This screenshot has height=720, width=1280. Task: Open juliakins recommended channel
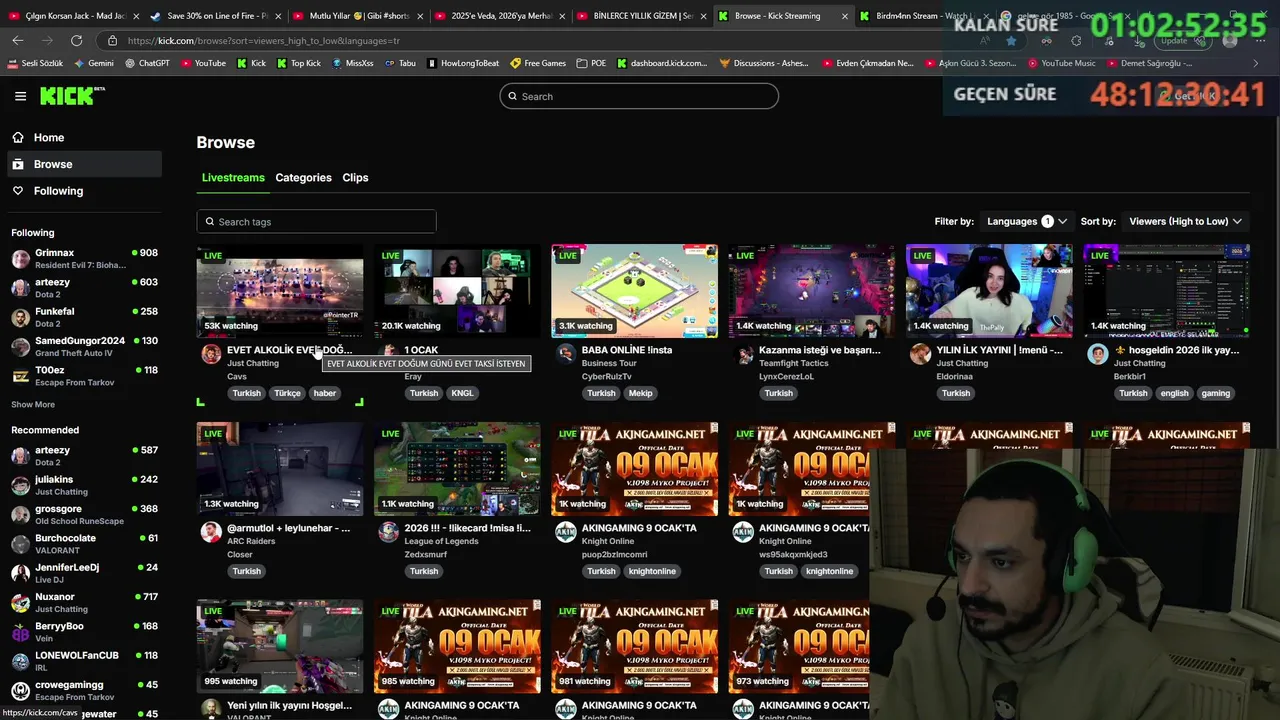coord(84,485)
